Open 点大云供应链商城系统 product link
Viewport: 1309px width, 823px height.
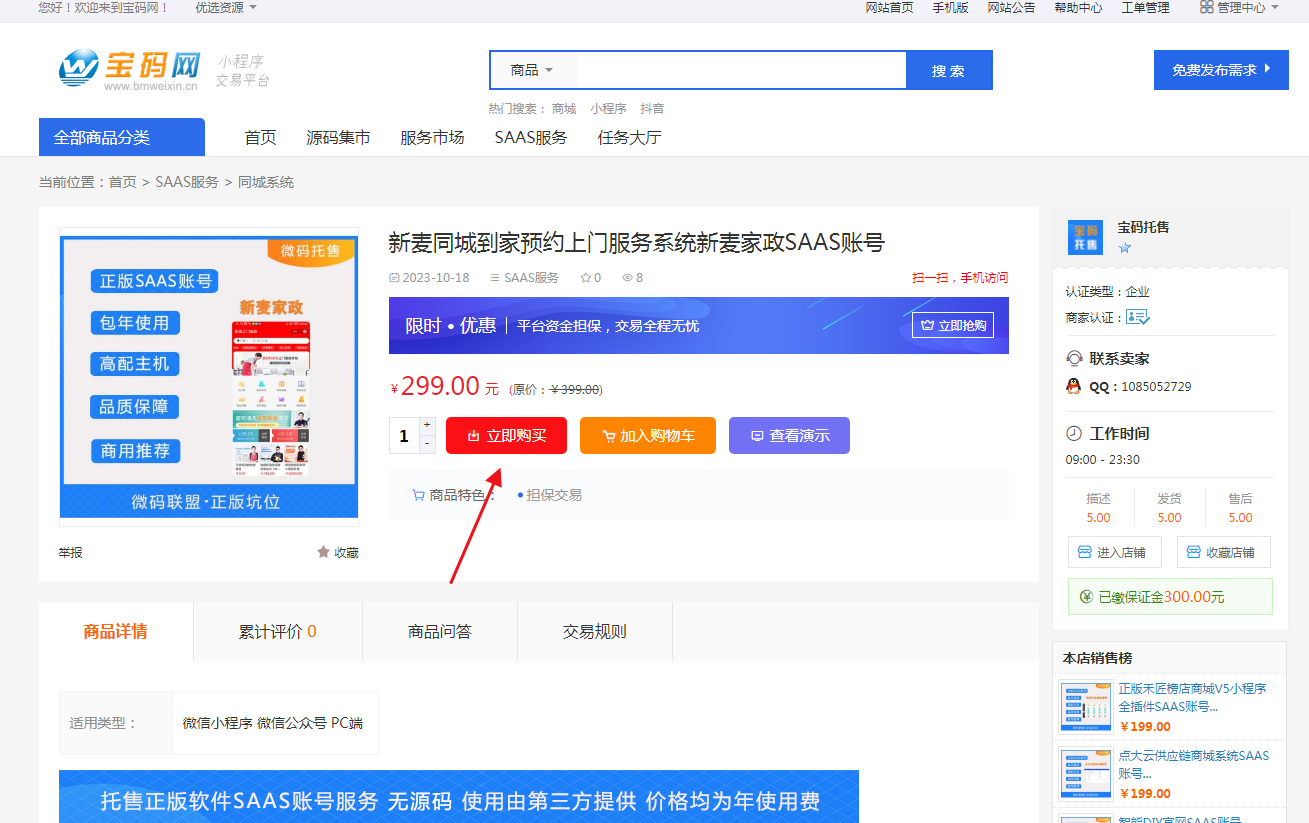tap(1193, 764)
